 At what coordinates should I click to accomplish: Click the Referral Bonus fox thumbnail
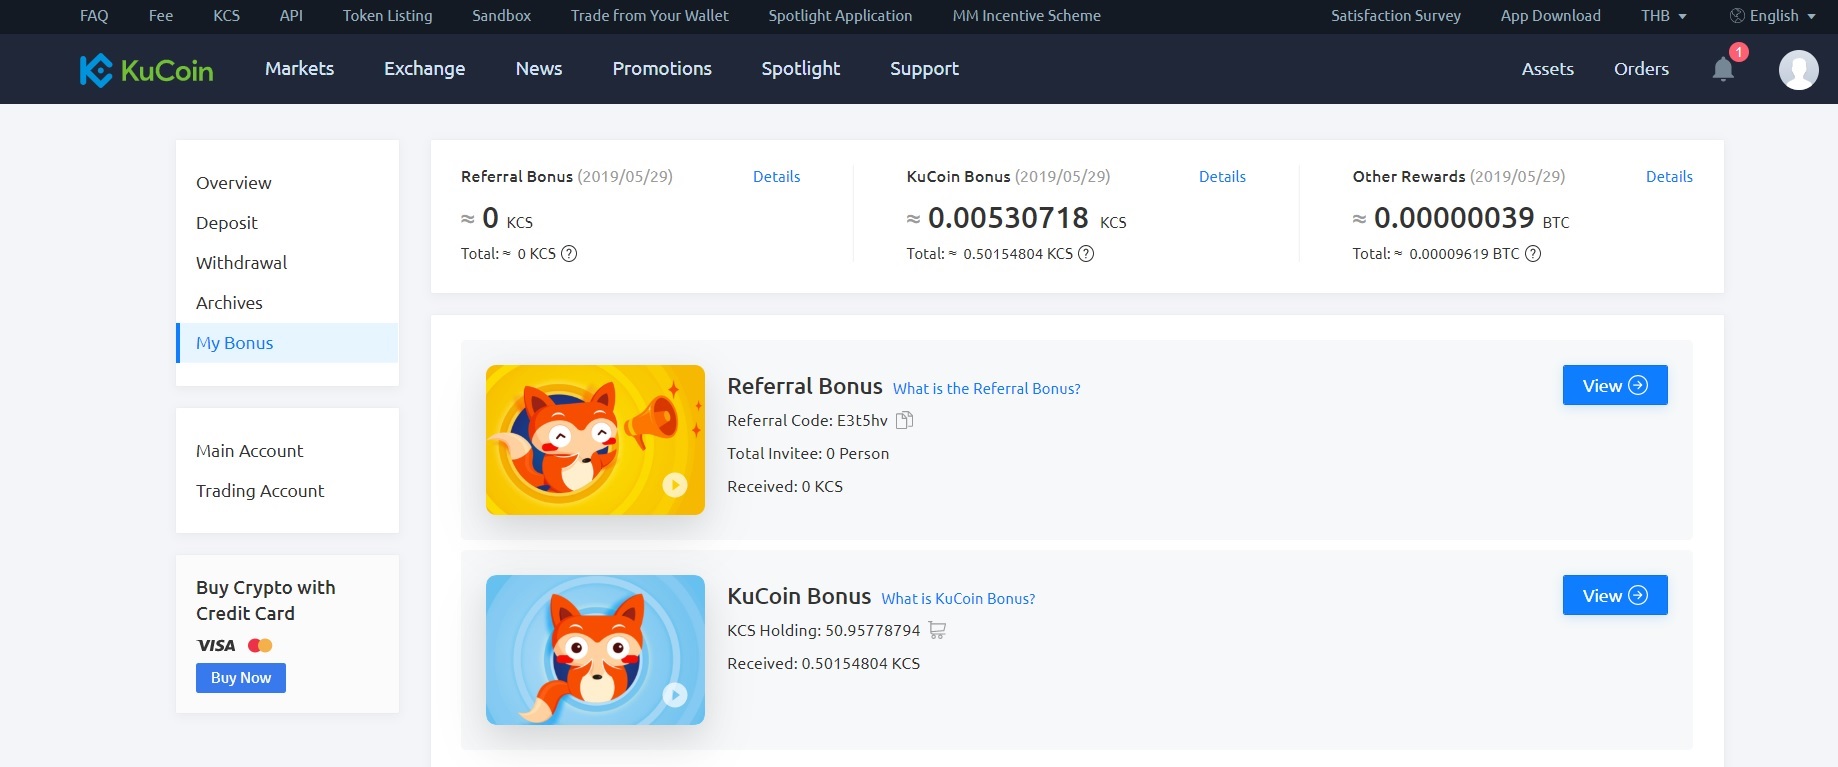[595, 440]
